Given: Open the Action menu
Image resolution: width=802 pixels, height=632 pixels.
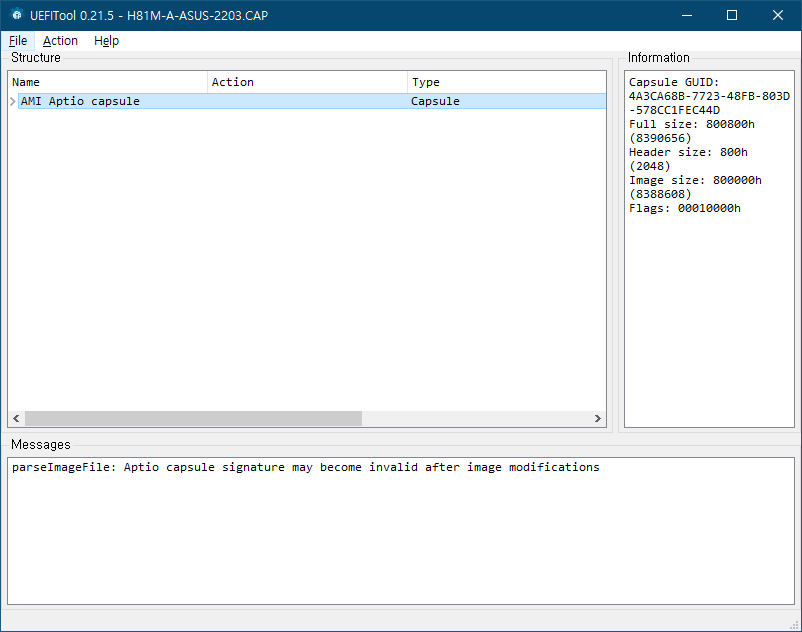Looking at the screenshot, I should click(60, 41).
